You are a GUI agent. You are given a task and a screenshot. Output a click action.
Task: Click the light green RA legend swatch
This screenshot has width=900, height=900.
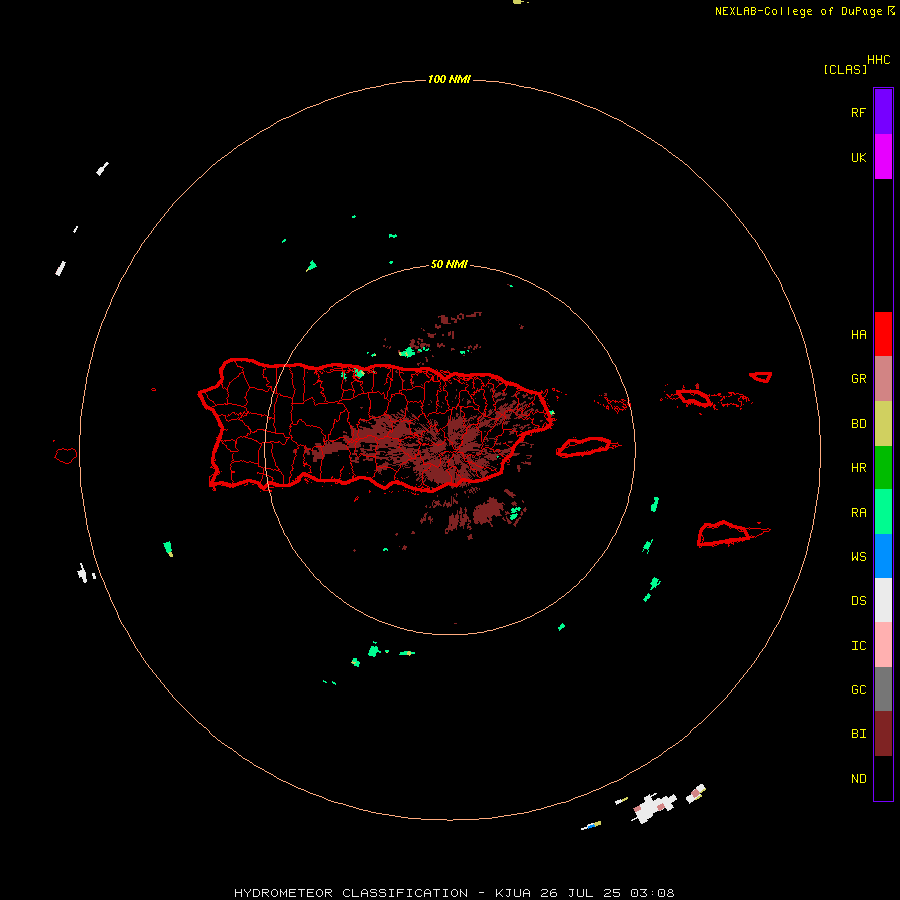pyautogui.click(x=883, y=512)
